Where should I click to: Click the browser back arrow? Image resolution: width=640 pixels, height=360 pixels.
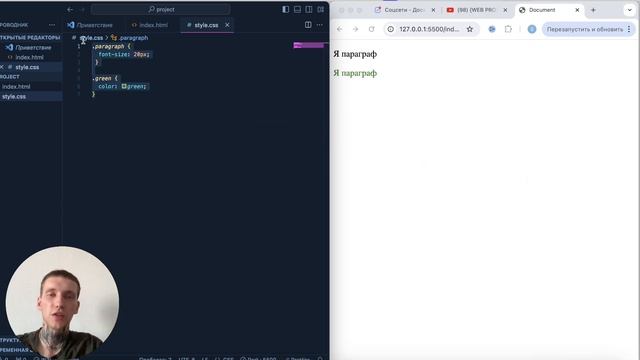tap(340, 29)
